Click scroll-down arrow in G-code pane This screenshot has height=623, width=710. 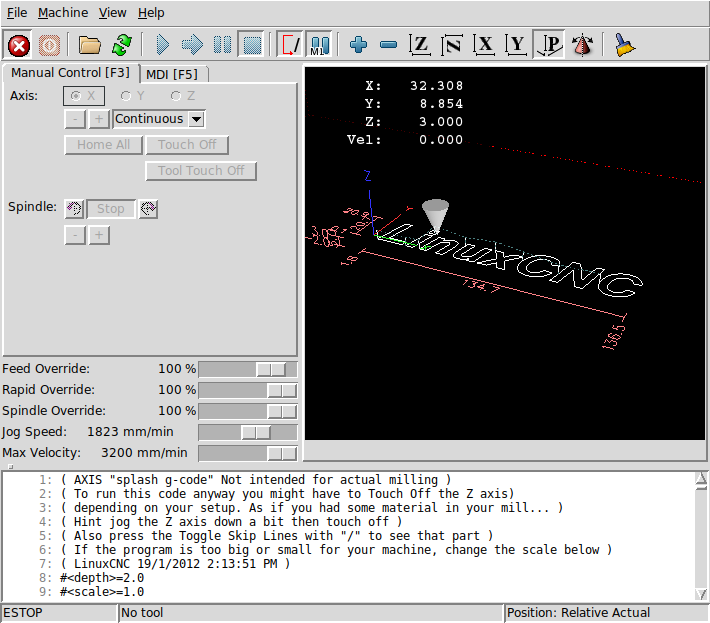(x=701, y=594)
